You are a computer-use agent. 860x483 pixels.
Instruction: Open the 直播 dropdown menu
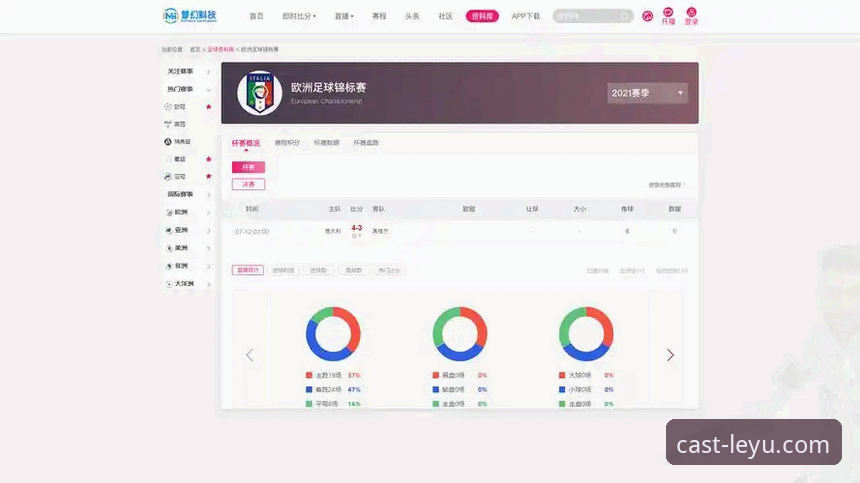click(x=344, y=16)
